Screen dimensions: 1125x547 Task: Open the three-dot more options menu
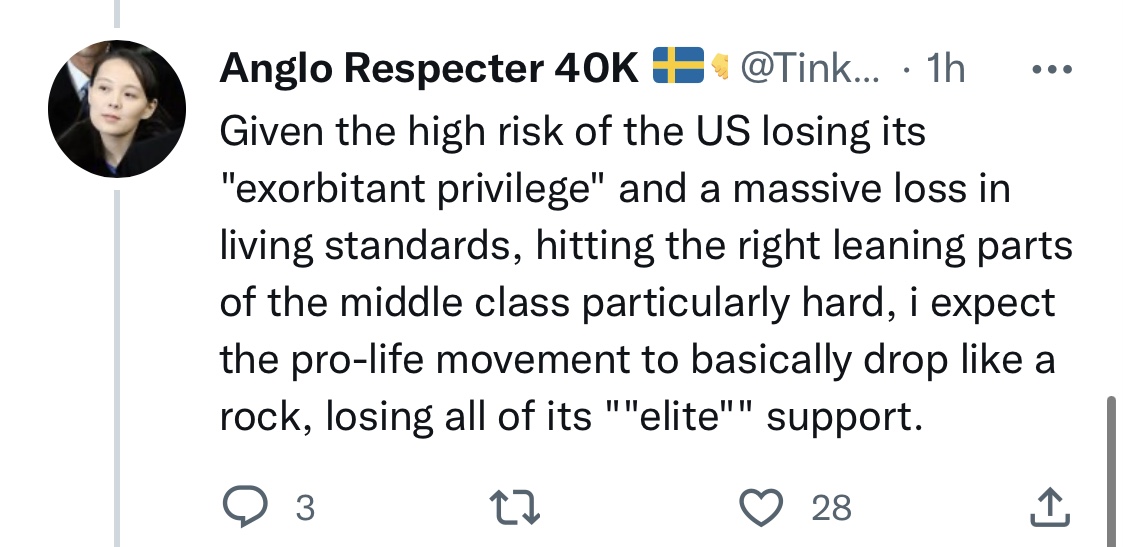[x=1050, y=70]
